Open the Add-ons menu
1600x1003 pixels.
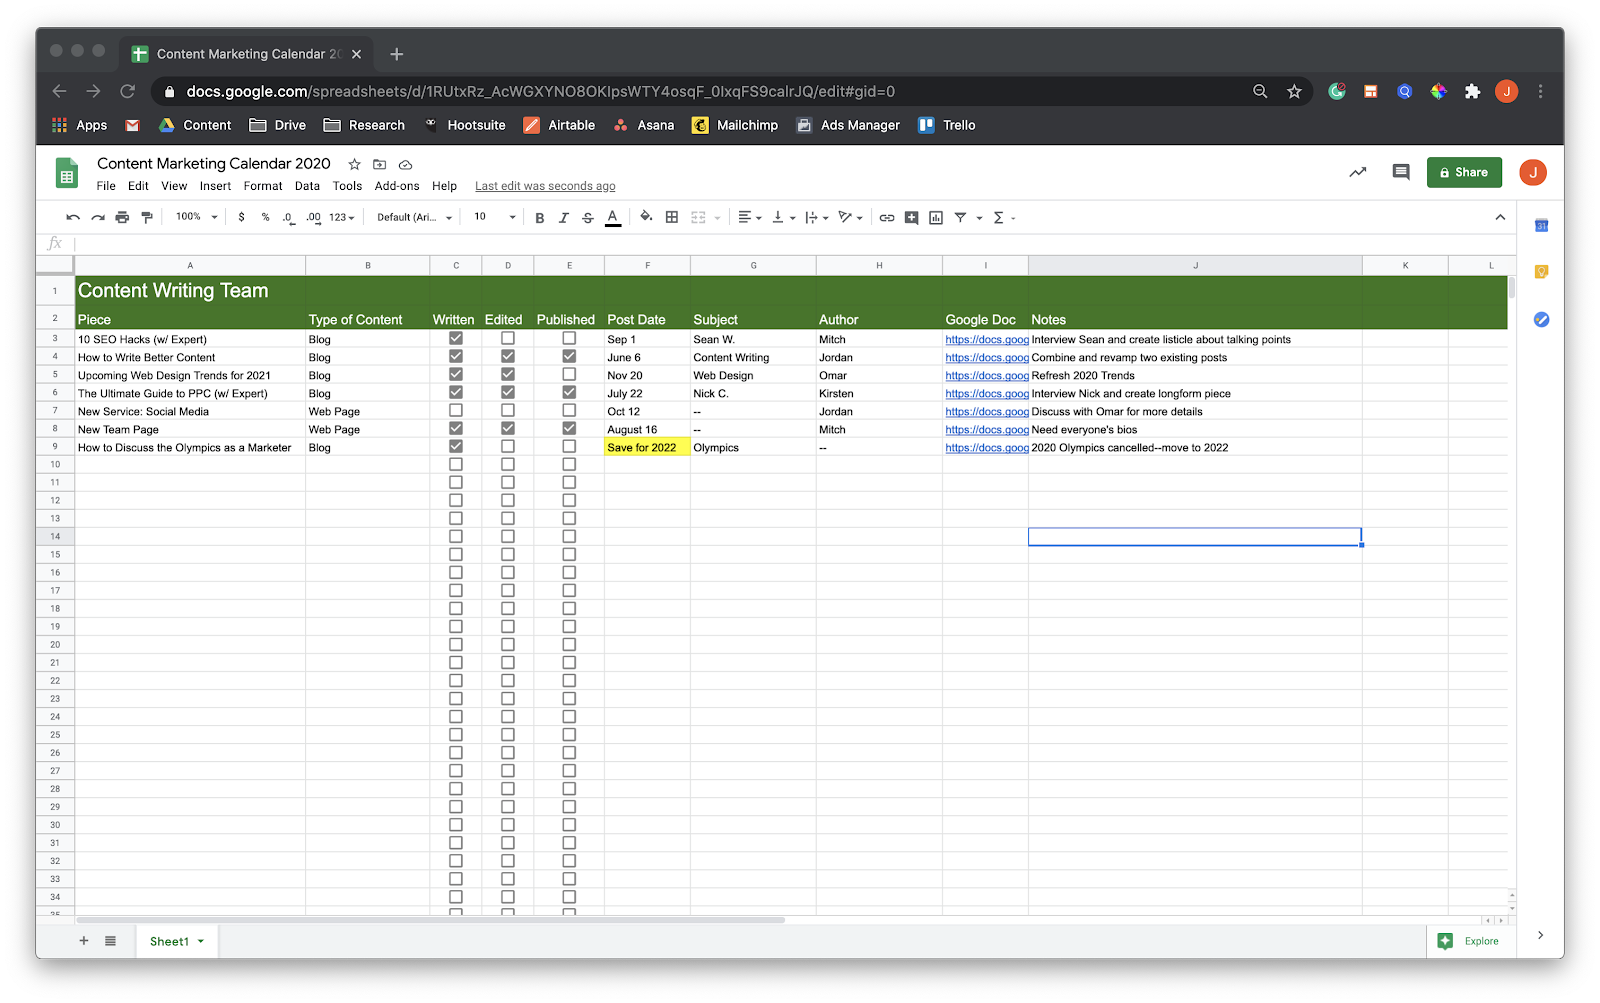397,186
